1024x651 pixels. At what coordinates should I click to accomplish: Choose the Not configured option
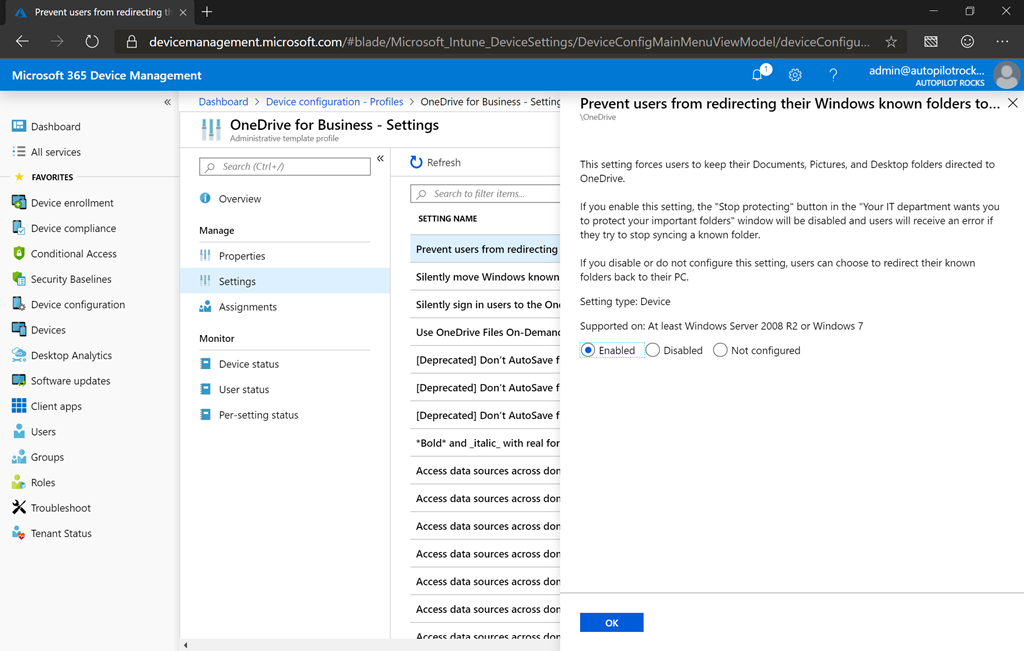click(720, 350)
